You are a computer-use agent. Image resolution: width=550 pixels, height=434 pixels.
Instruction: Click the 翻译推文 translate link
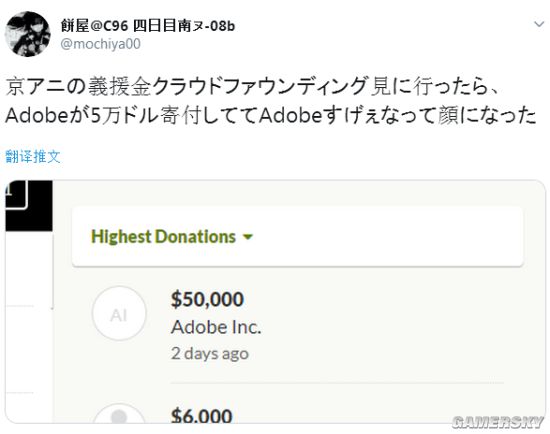(33, 156)
